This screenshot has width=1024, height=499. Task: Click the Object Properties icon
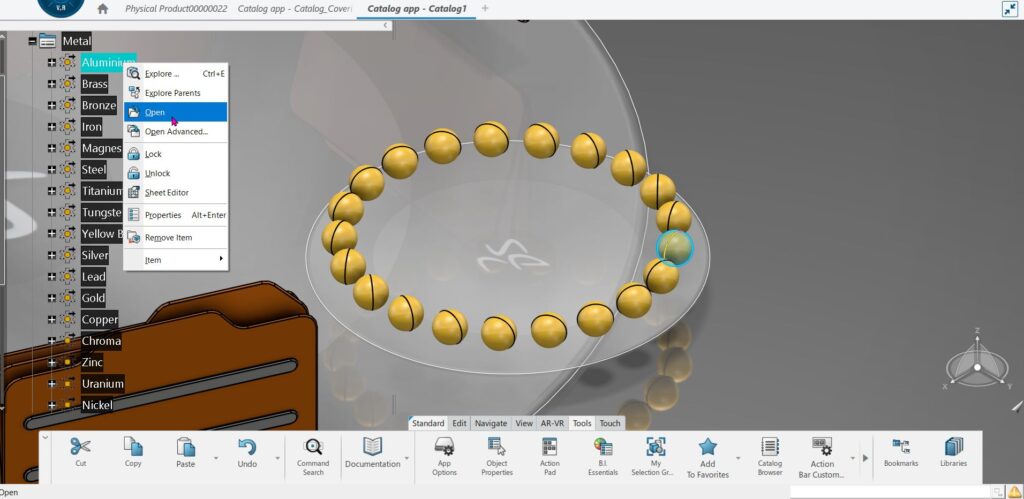click(496, 448)
